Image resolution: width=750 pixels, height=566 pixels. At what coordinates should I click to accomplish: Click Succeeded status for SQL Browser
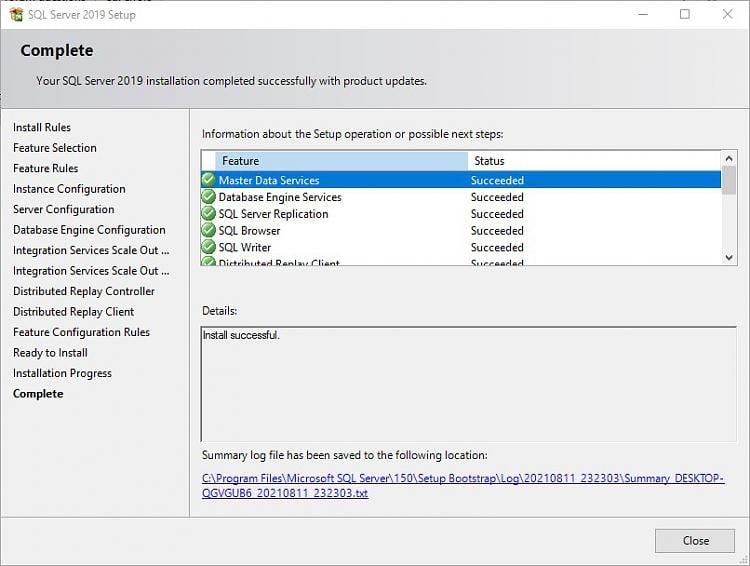497,231
